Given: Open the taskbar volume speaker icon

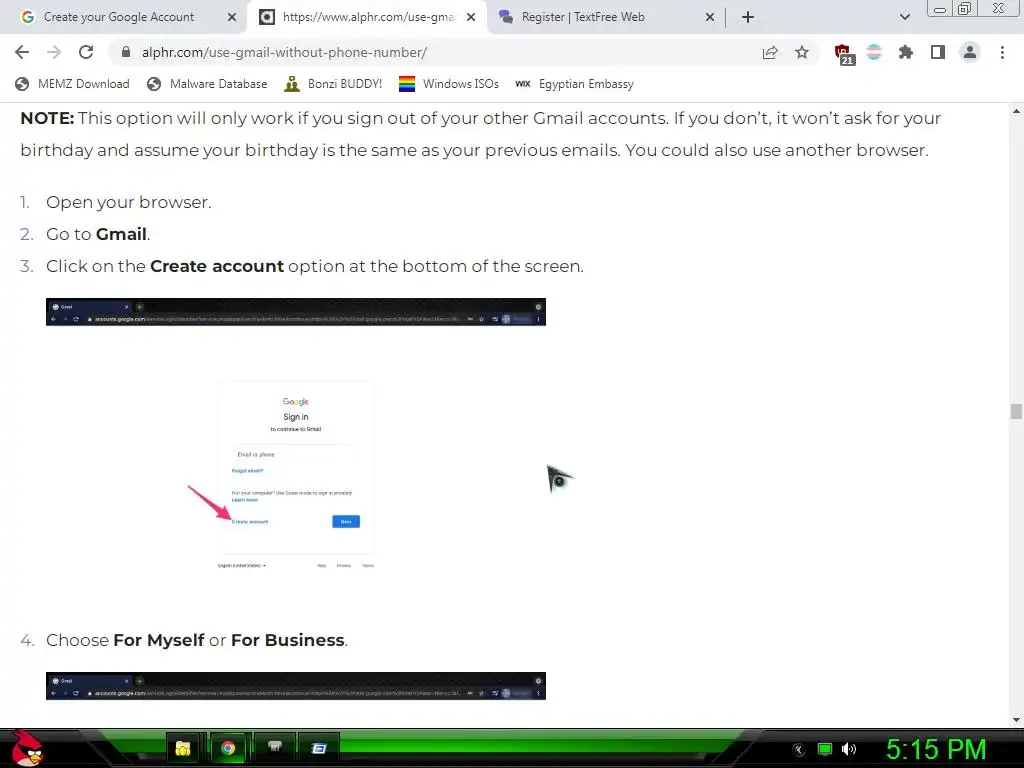Looking at the screenshot, I should [849, 748].
